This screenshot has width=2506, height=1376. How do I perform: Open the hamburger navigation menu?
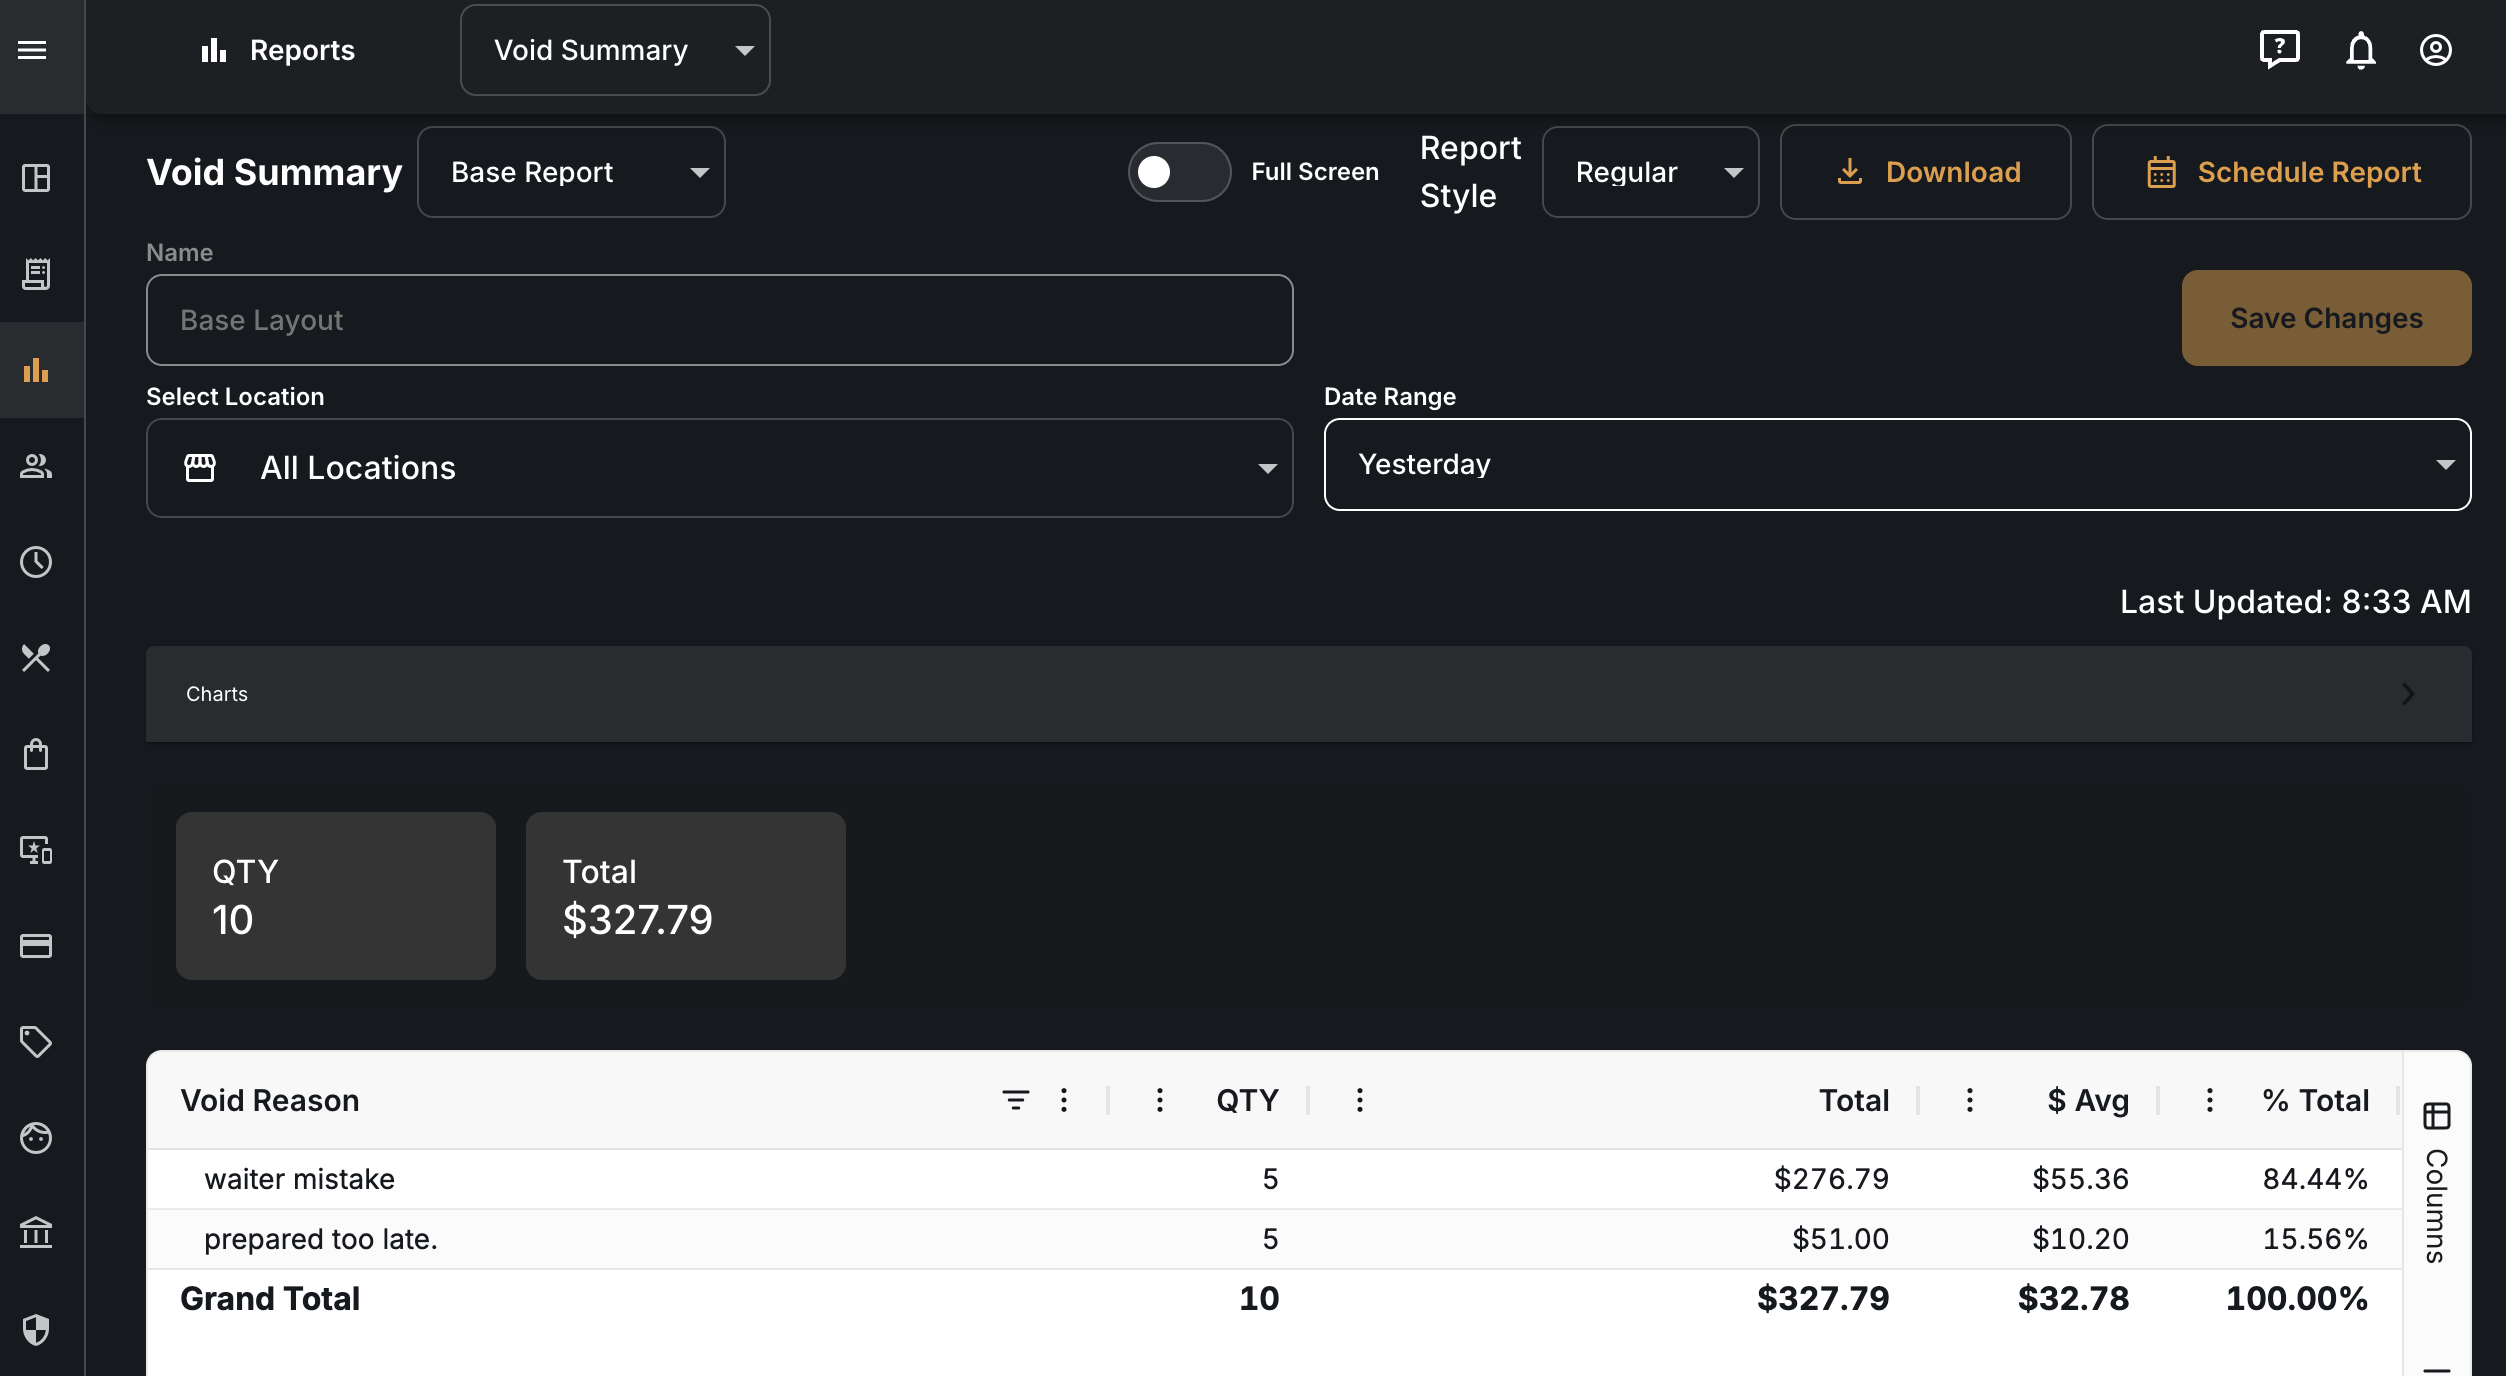click(x=32, y=50)
